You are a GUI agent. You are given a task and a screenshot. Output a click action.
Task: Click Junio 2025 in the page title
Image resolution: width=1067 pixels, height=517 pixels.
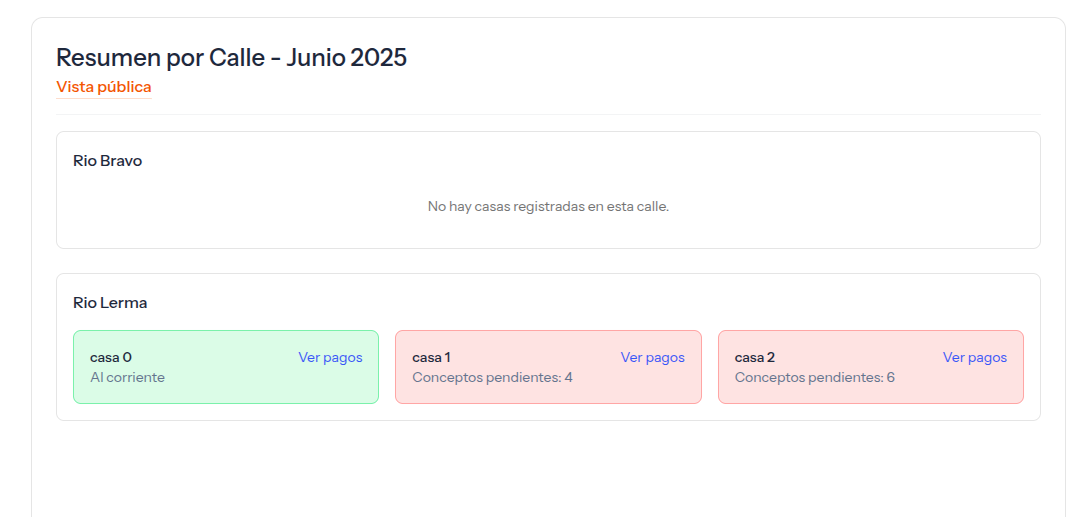[x=346, y=58]
